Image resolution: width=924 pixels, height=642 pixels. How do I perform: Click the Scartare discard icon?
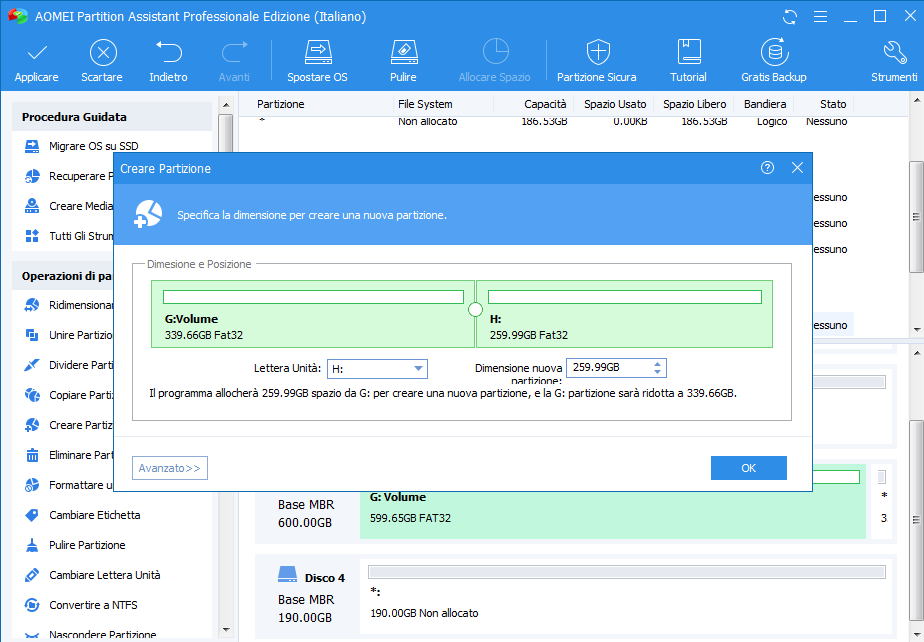pyautogui.click(x=102, y=53)
